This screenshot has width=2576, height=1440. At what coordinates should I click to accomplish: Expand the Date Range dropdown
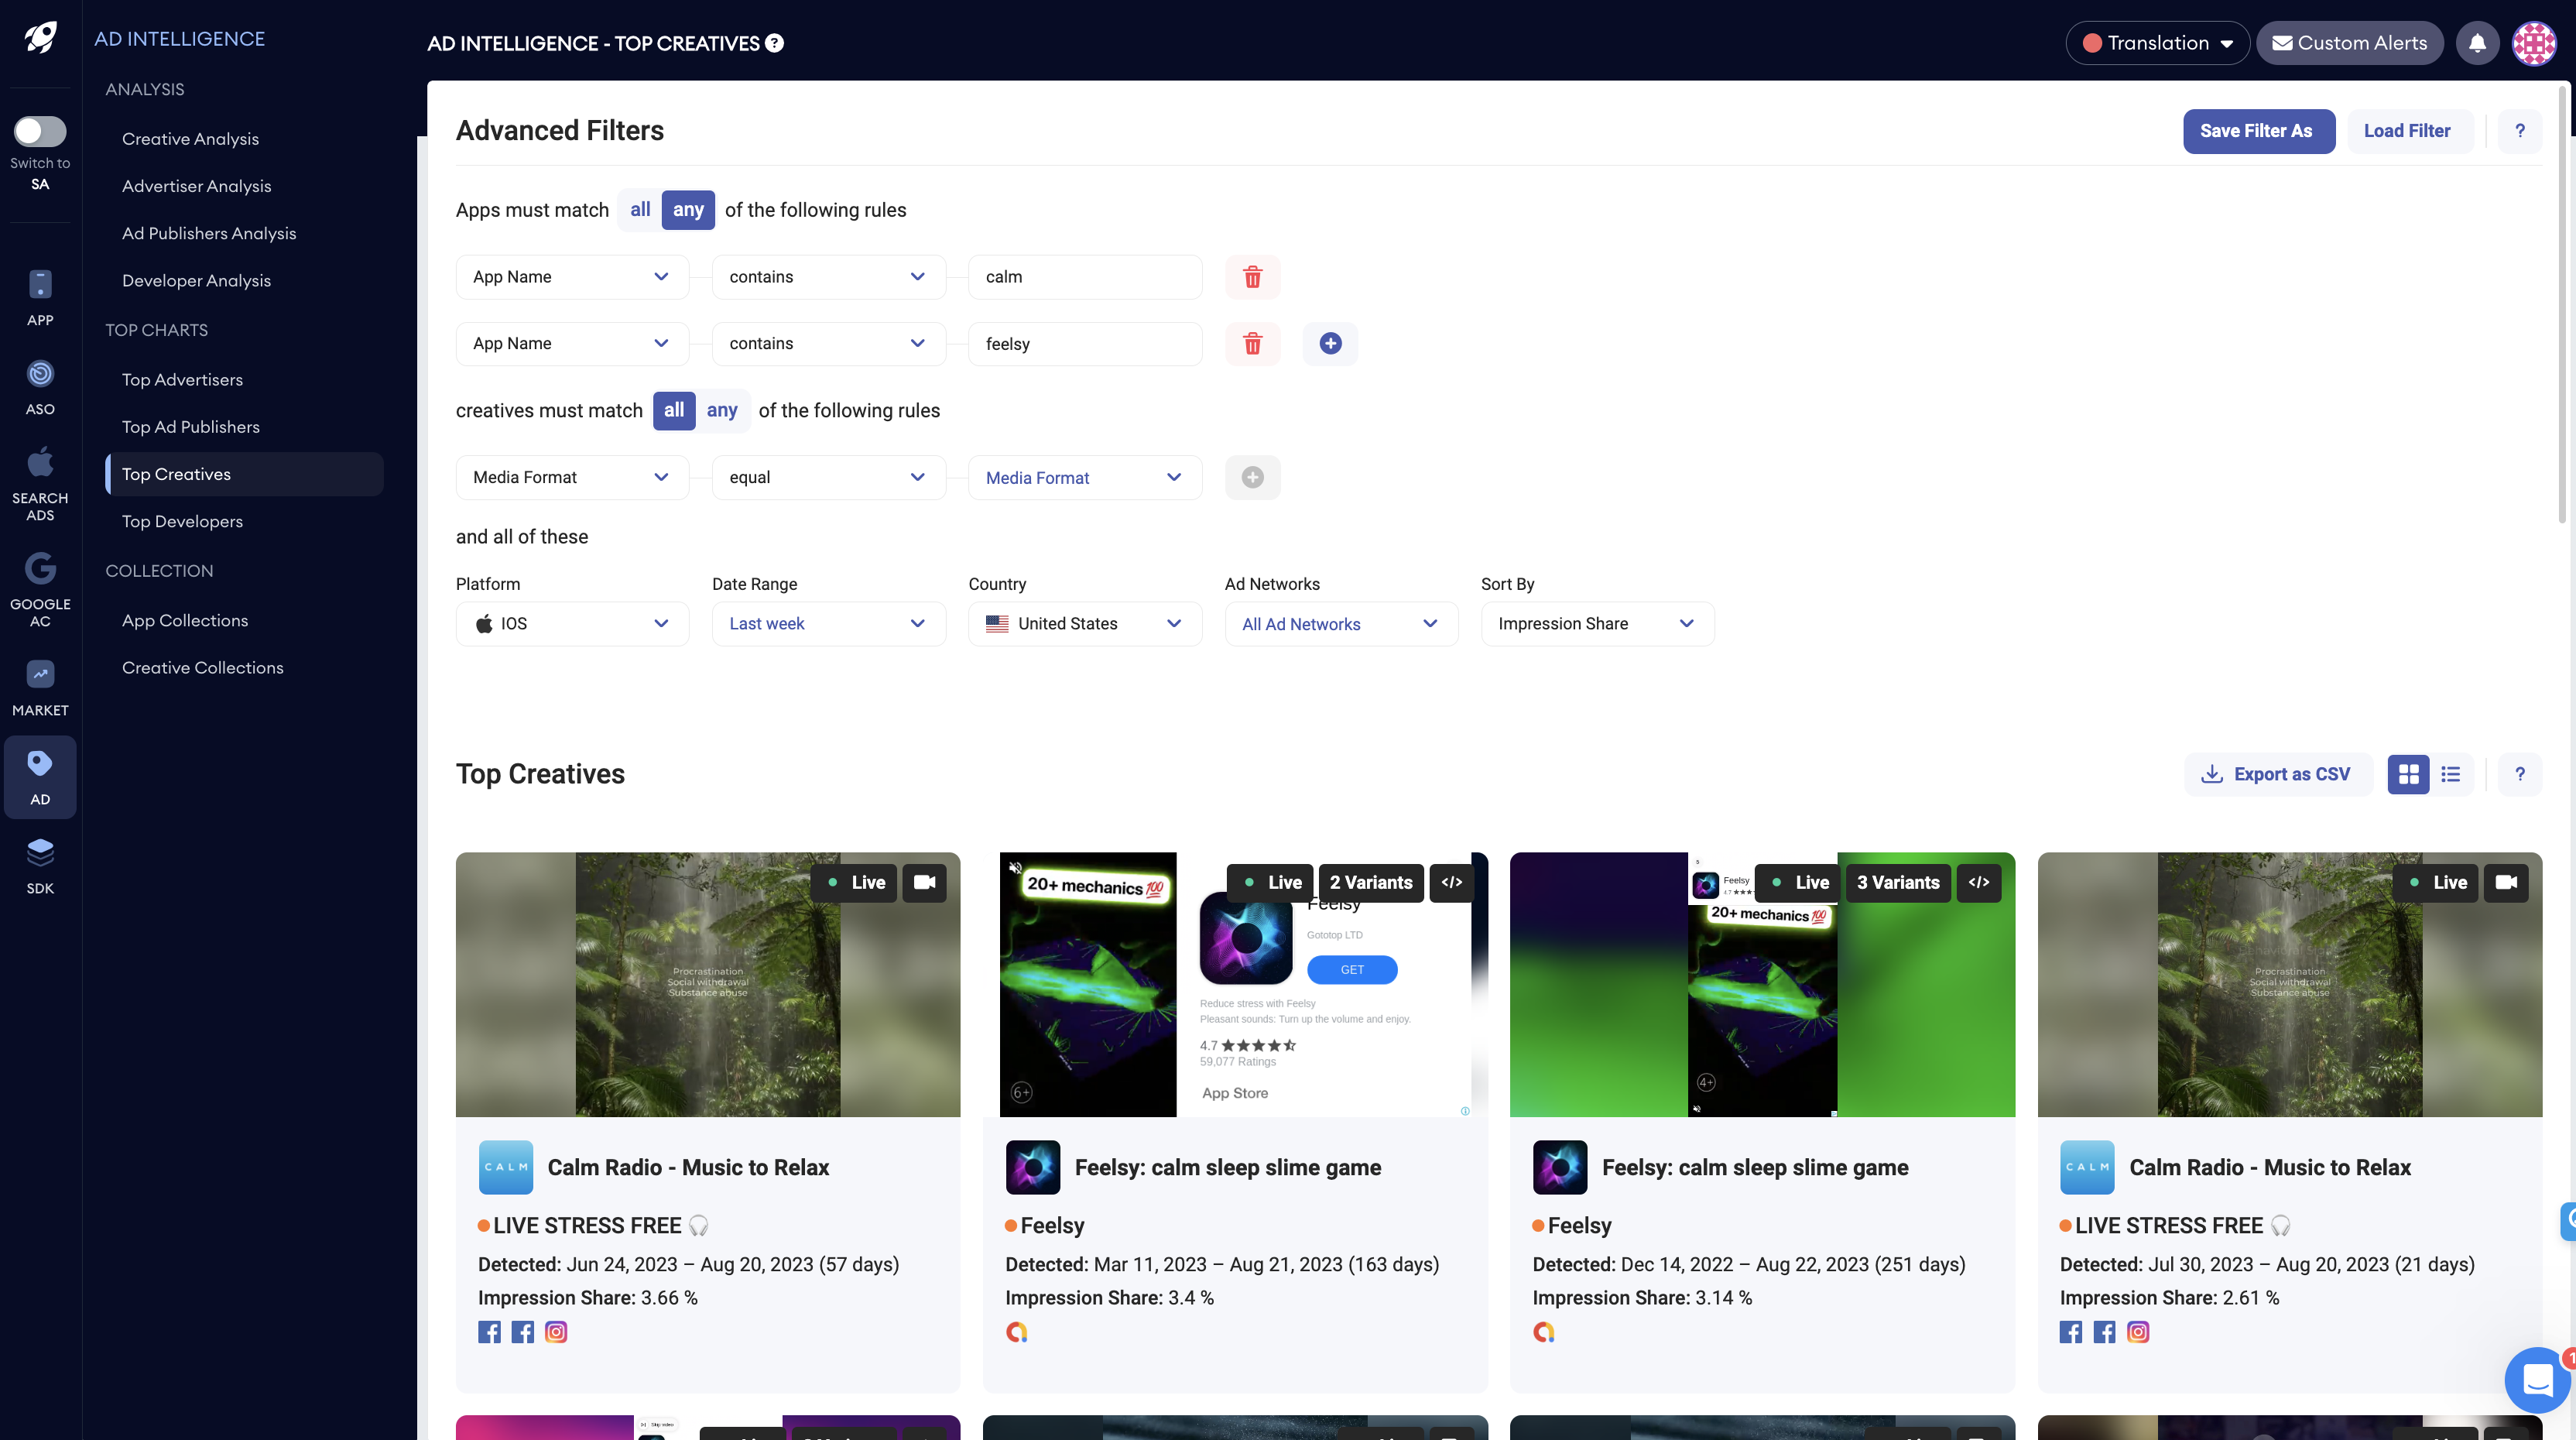828,624
